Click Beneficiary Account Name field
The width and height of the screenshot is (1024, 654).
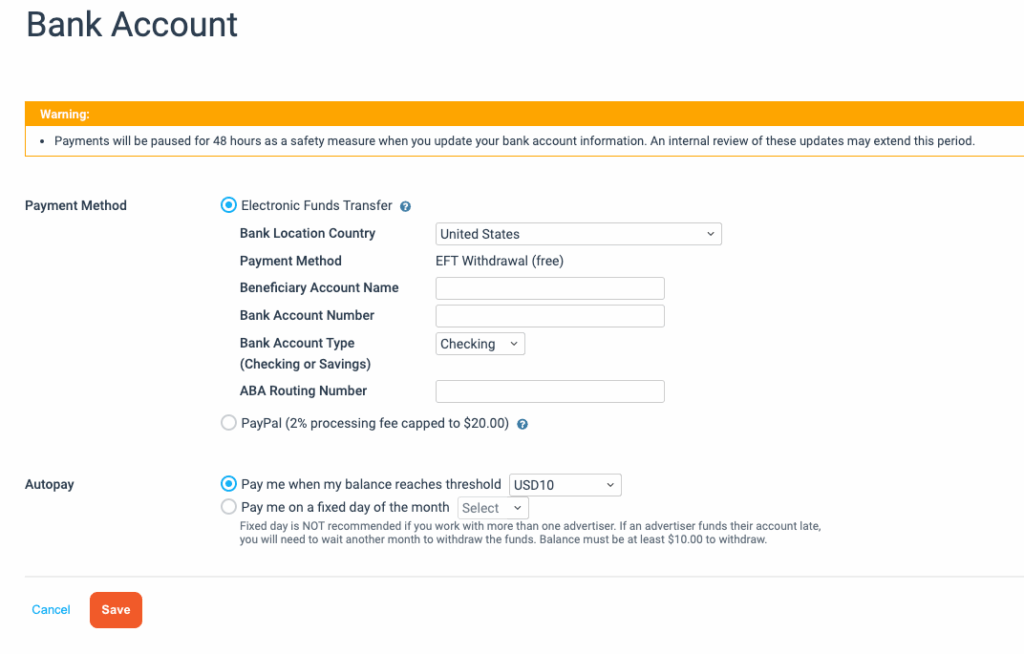550,288
